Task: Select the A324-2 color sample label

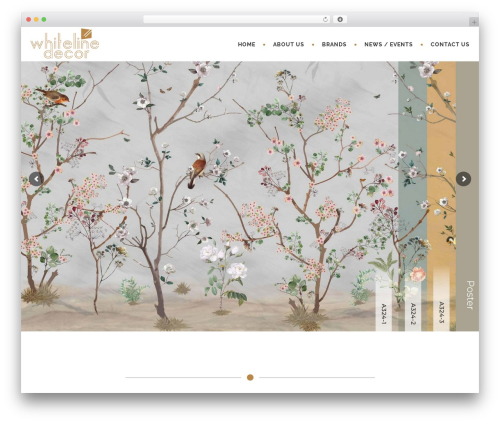Action: [413, 313]
